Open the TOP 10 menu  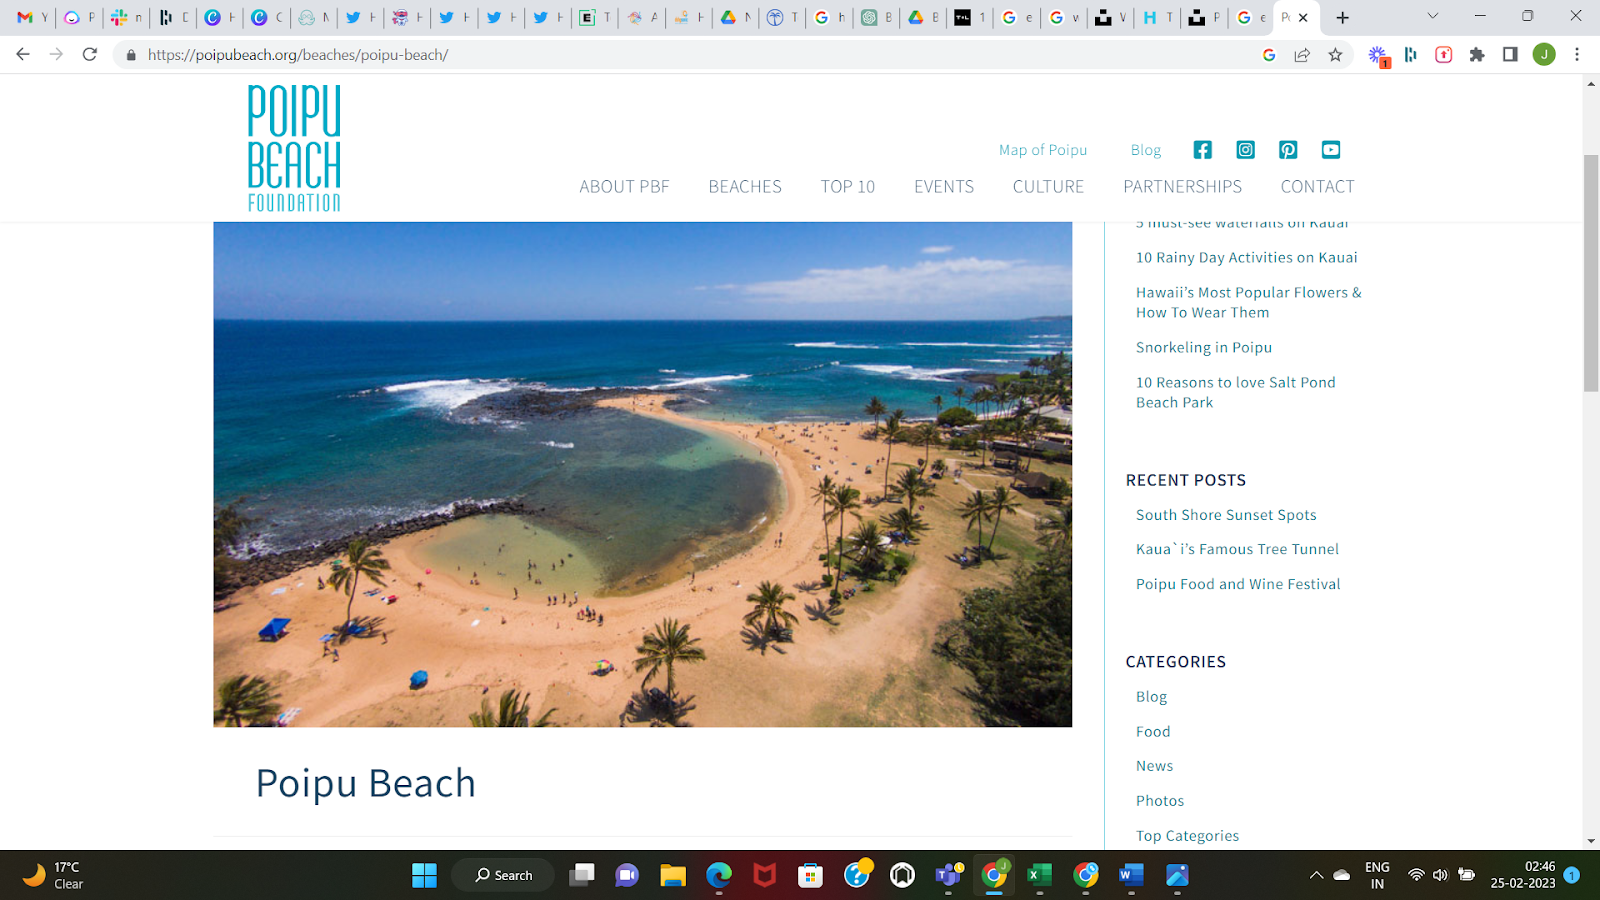(848, 187)
